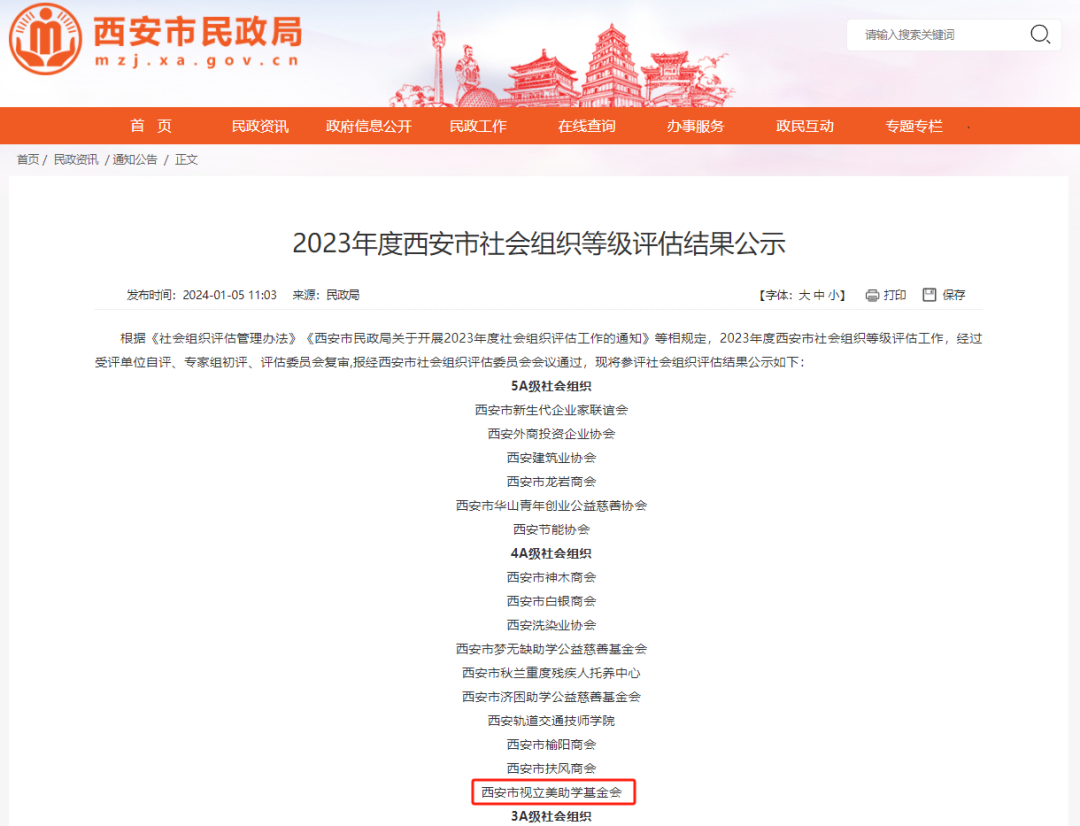Image resolution: width=1080 pixels, height=826 pixels.
Task: Open the 政府信息公开 menu
Action: 368,126
